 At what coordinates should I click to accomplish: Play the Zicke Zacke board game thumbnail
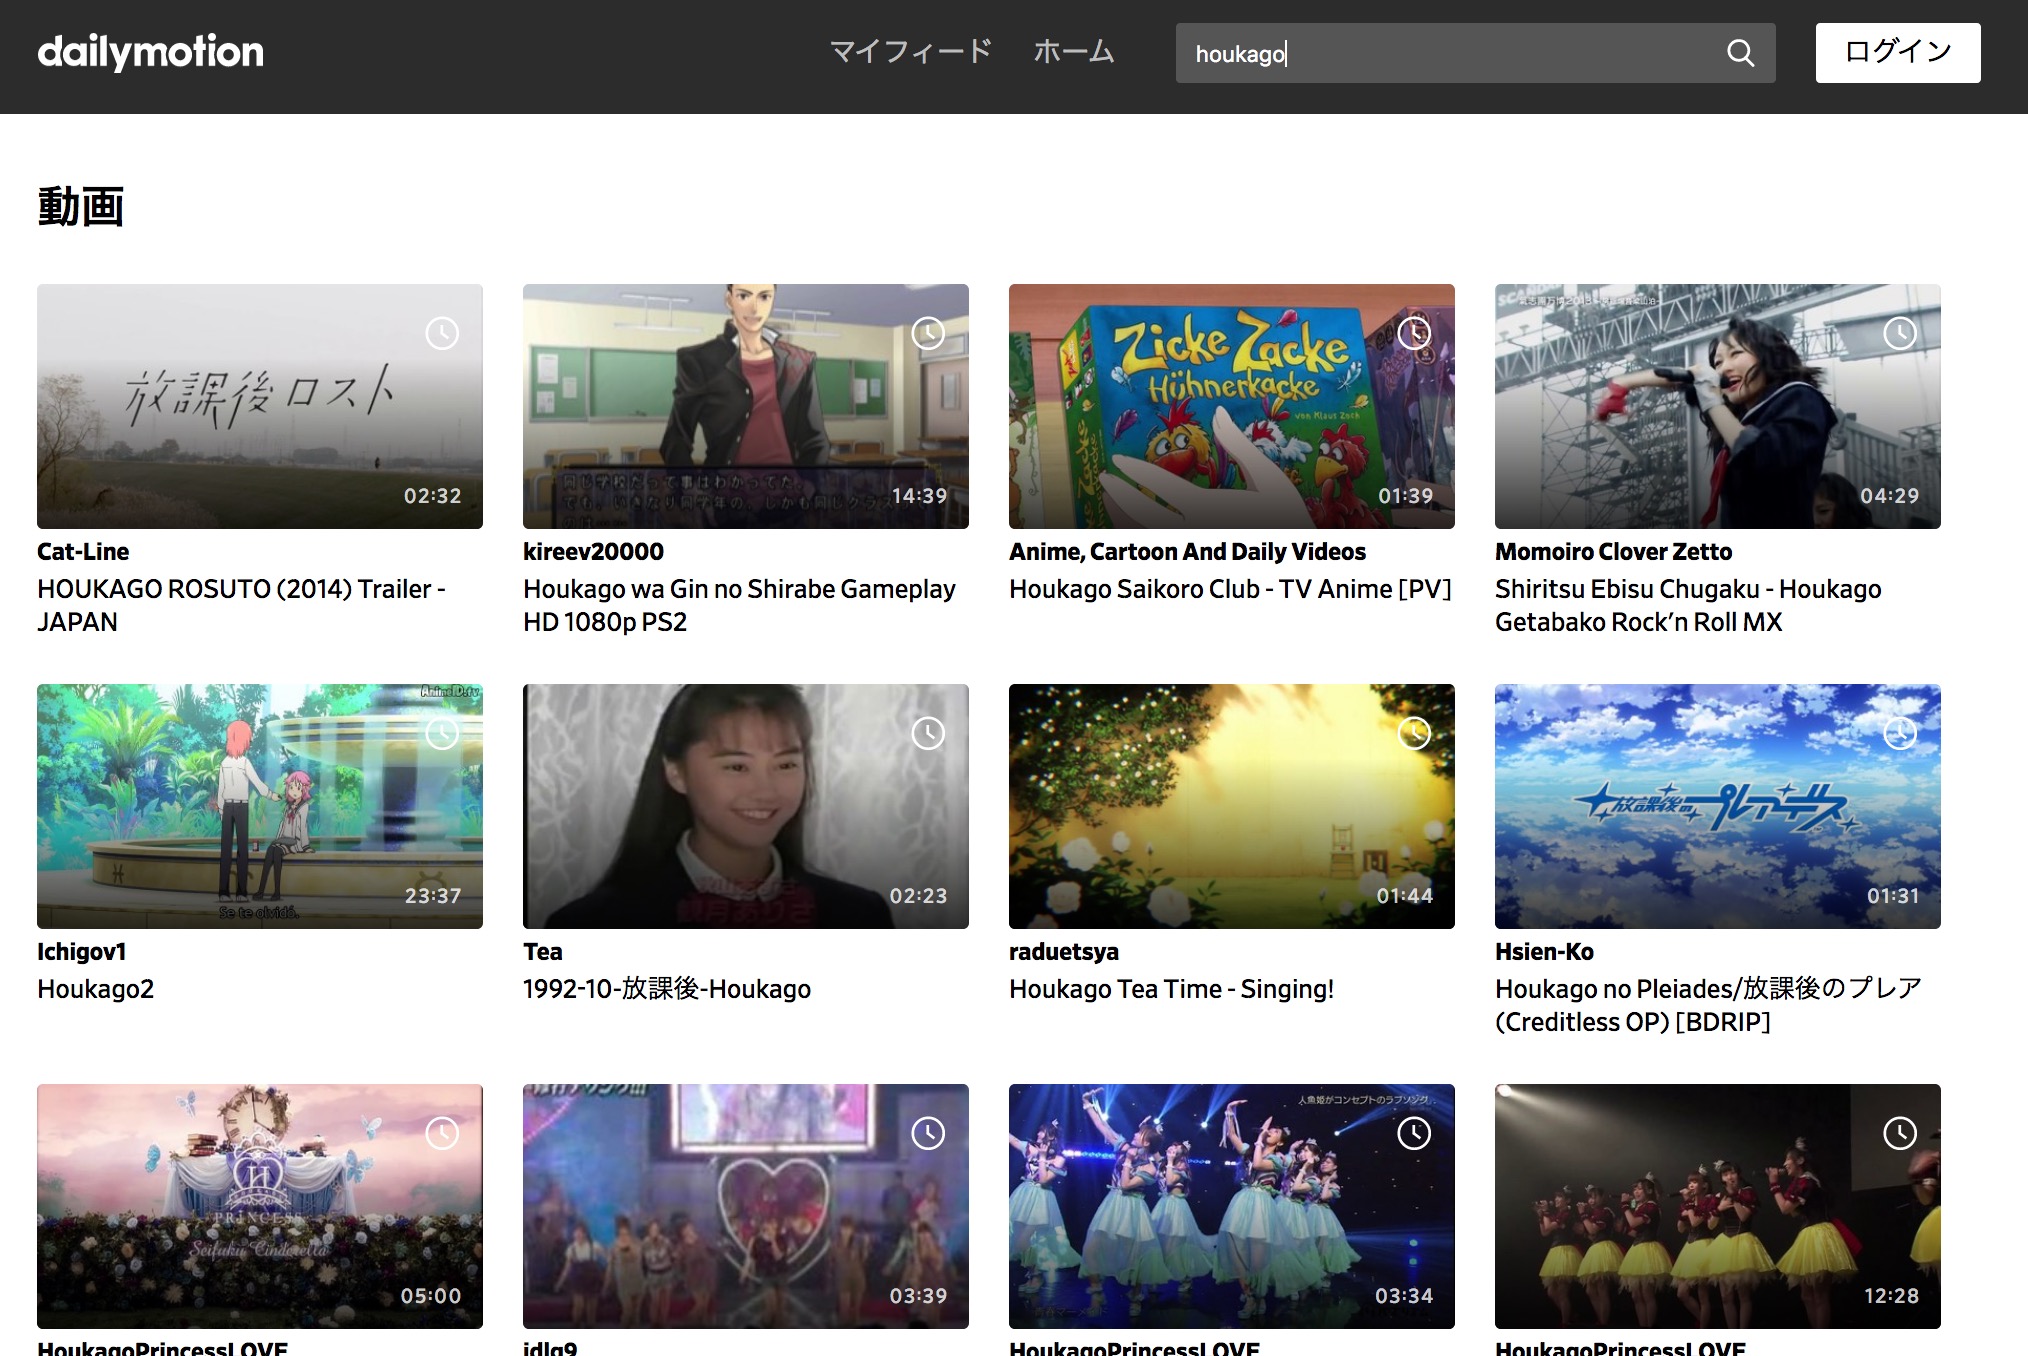(x=1232, y=406)
